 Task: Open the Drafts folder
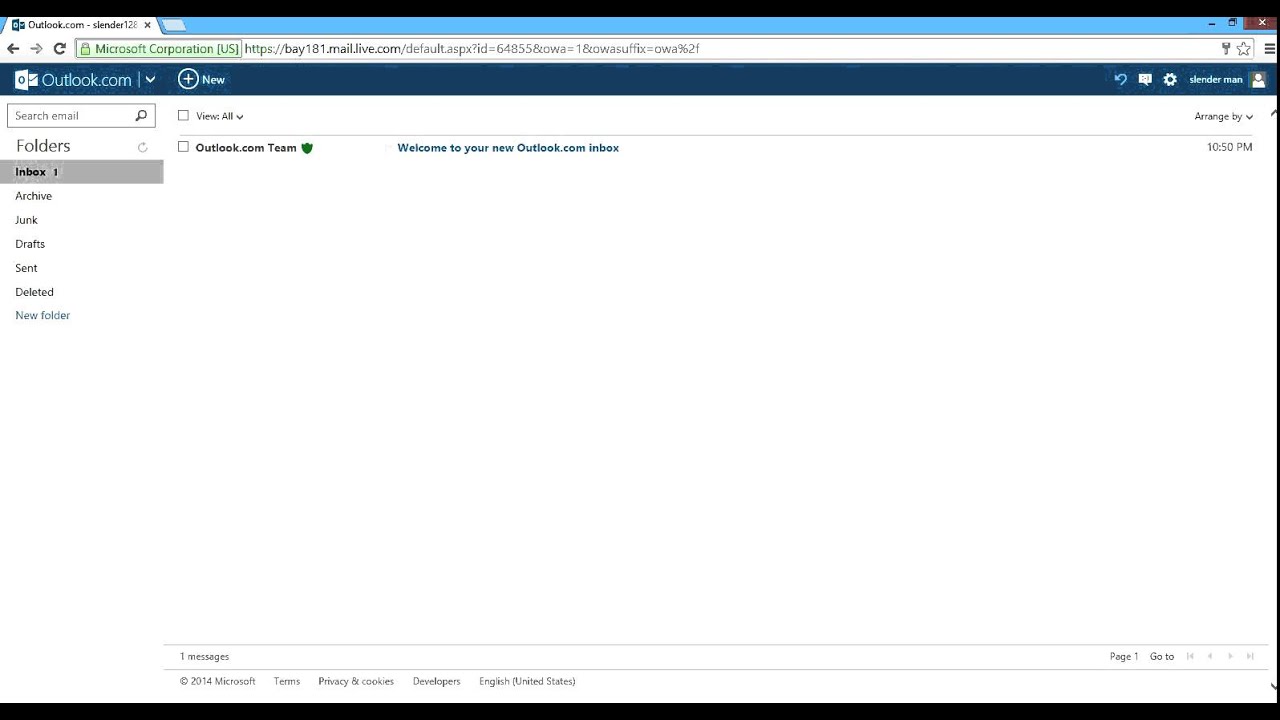click(30, 244)
